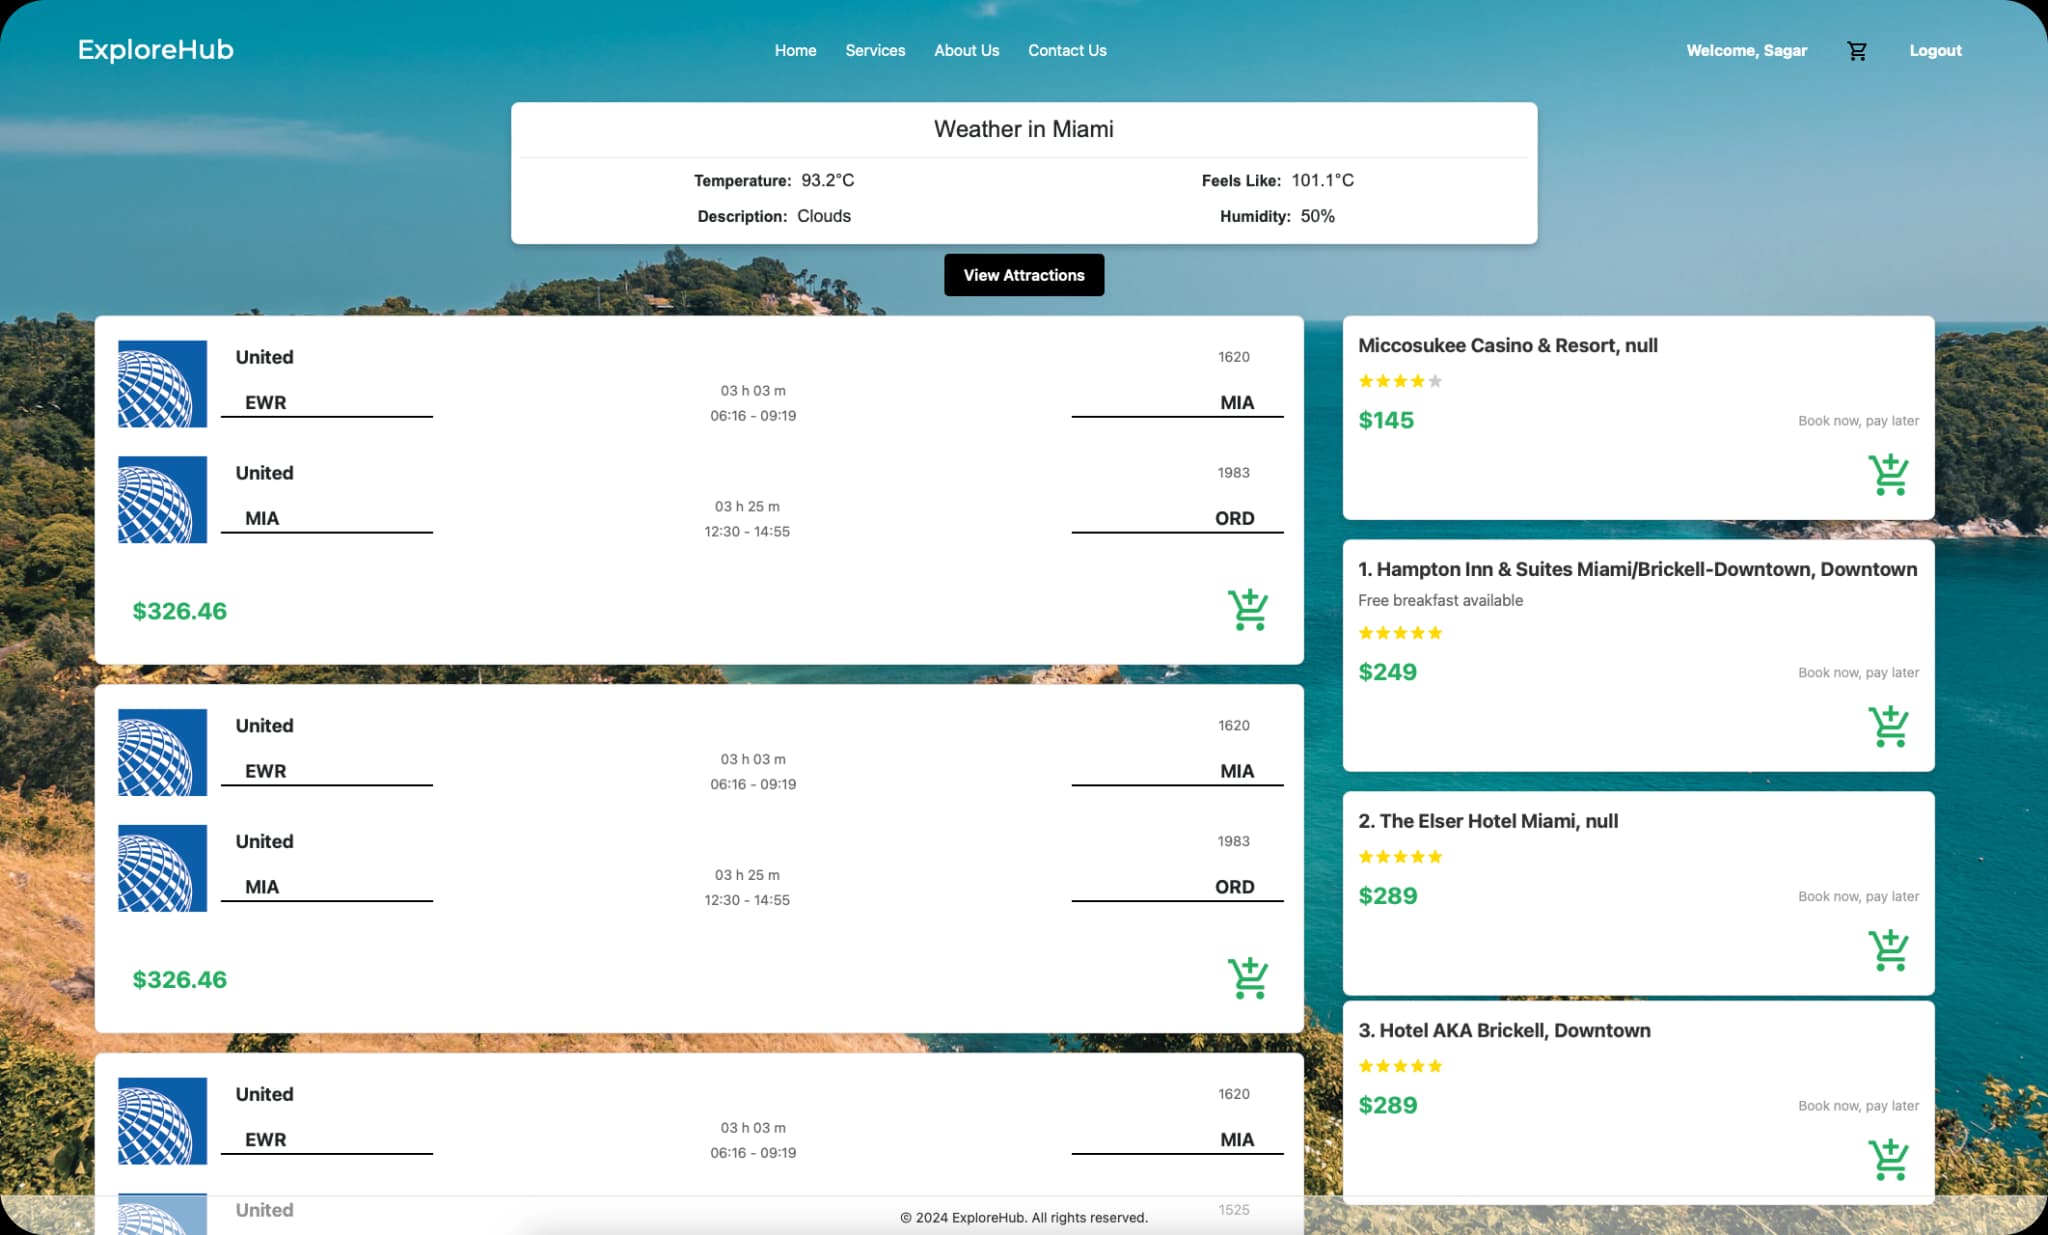Click Book now, pay later under $145
Screen dimensions: 2048x1235
tap(1858, 421)
